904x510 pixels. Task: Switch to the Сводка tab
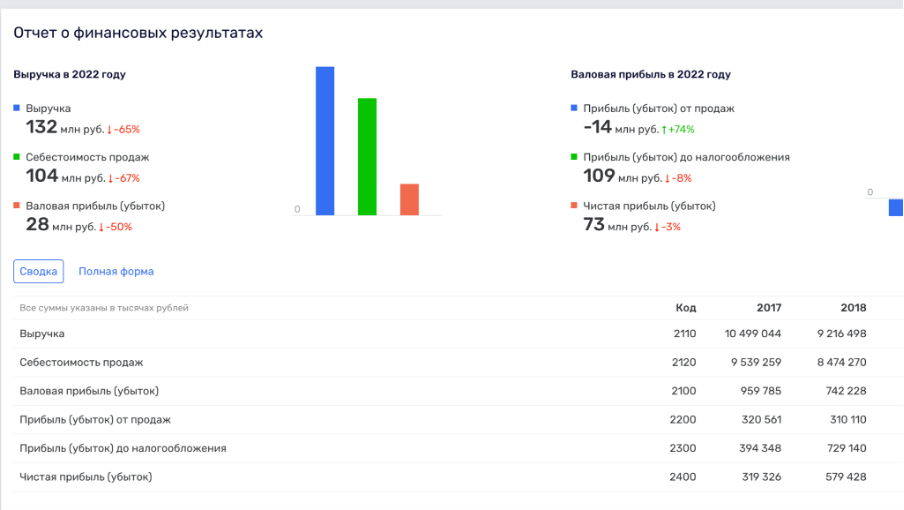click(38, 271)
